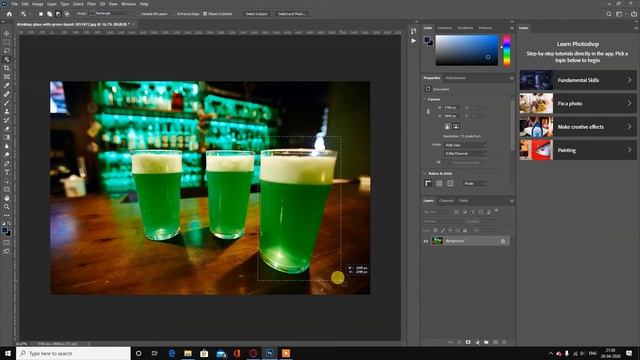Click the New group folder icon
640x360 pixels.
(486, 342)
